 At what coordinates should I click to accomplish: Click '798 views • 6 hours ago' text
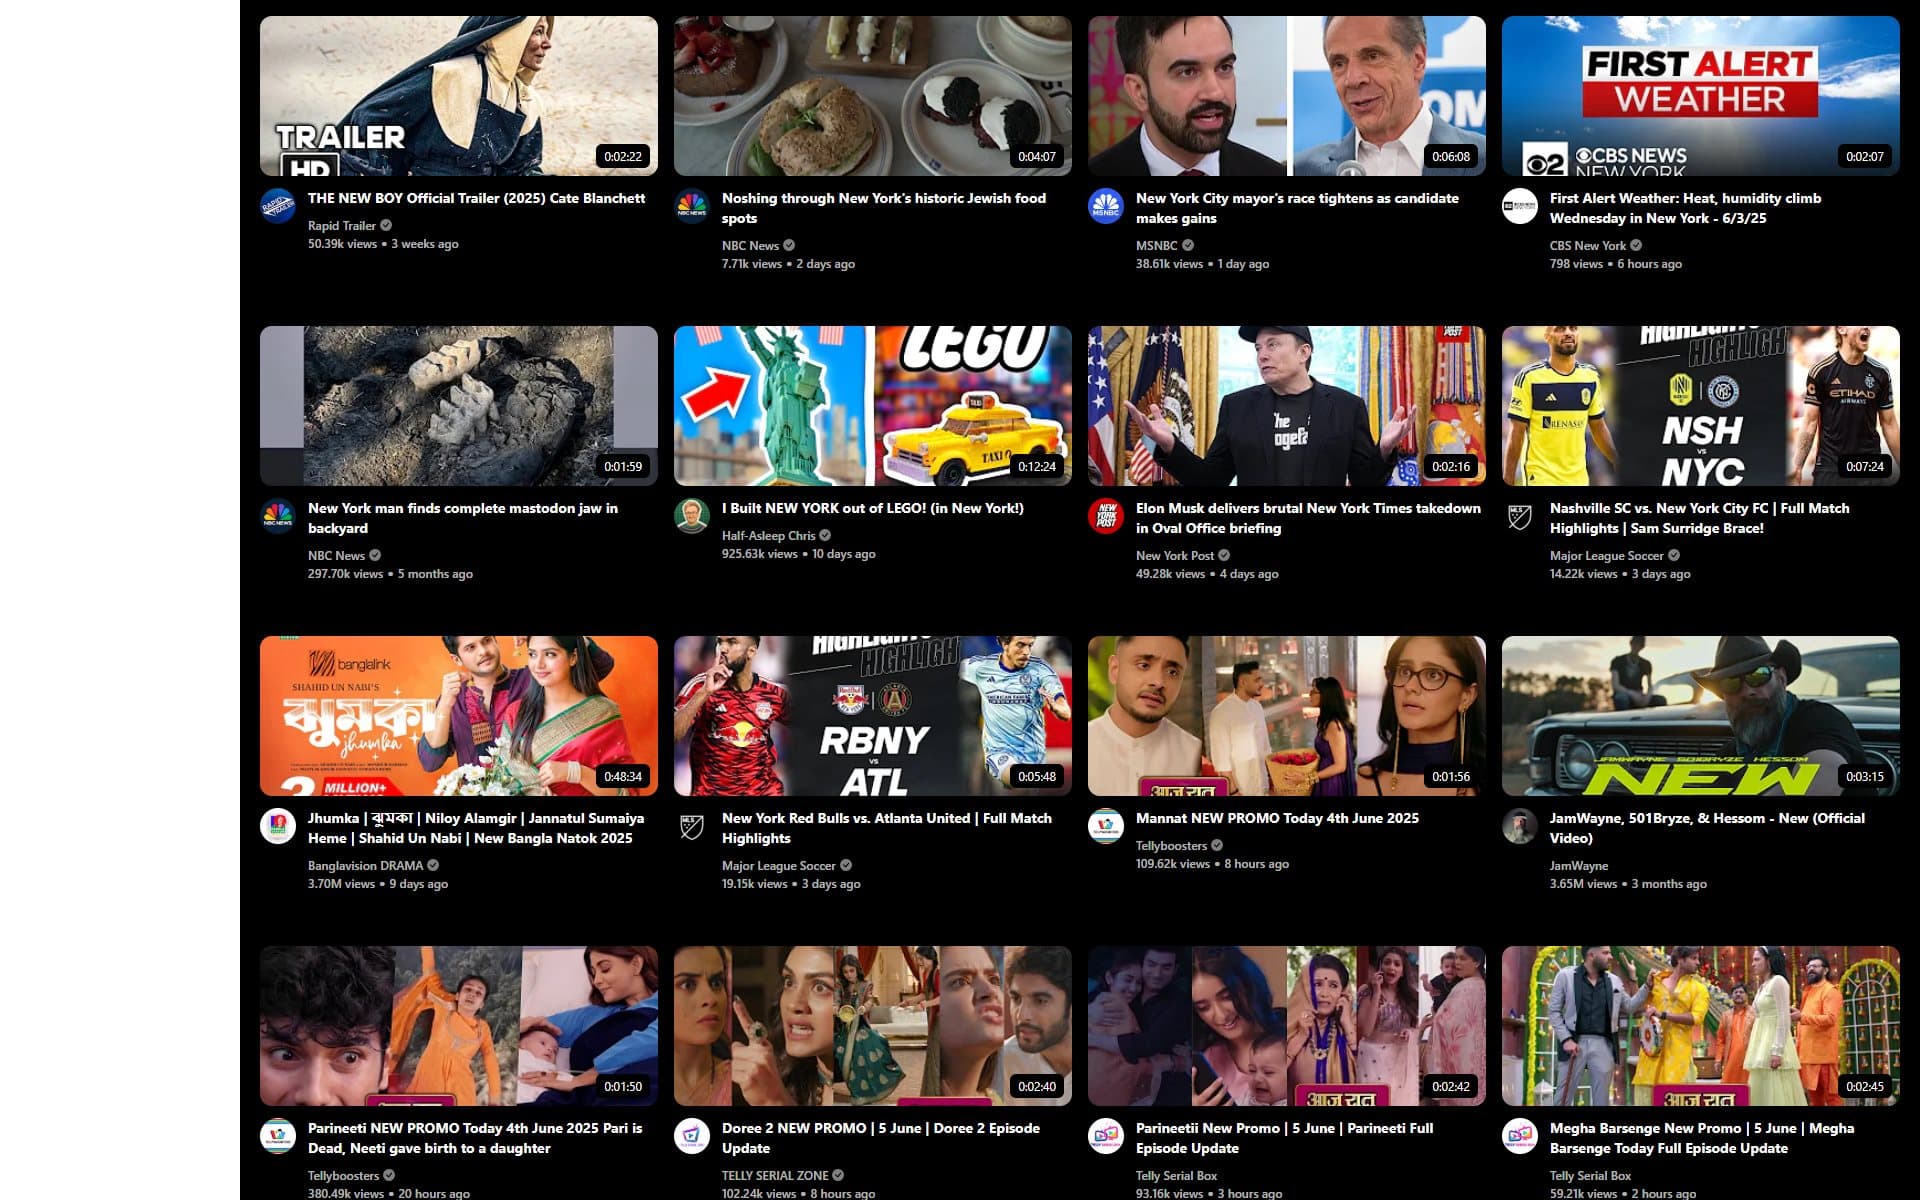1616,264
